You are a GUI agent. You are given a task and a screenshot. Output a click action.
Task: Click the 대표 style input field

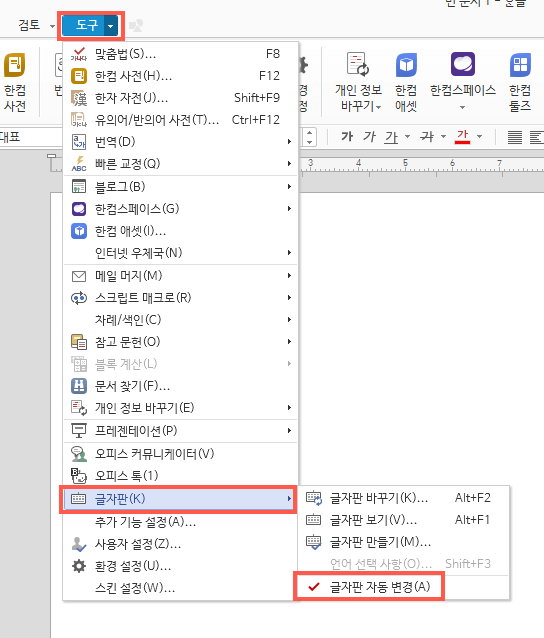pyautogui.click(x=31, y=137)
